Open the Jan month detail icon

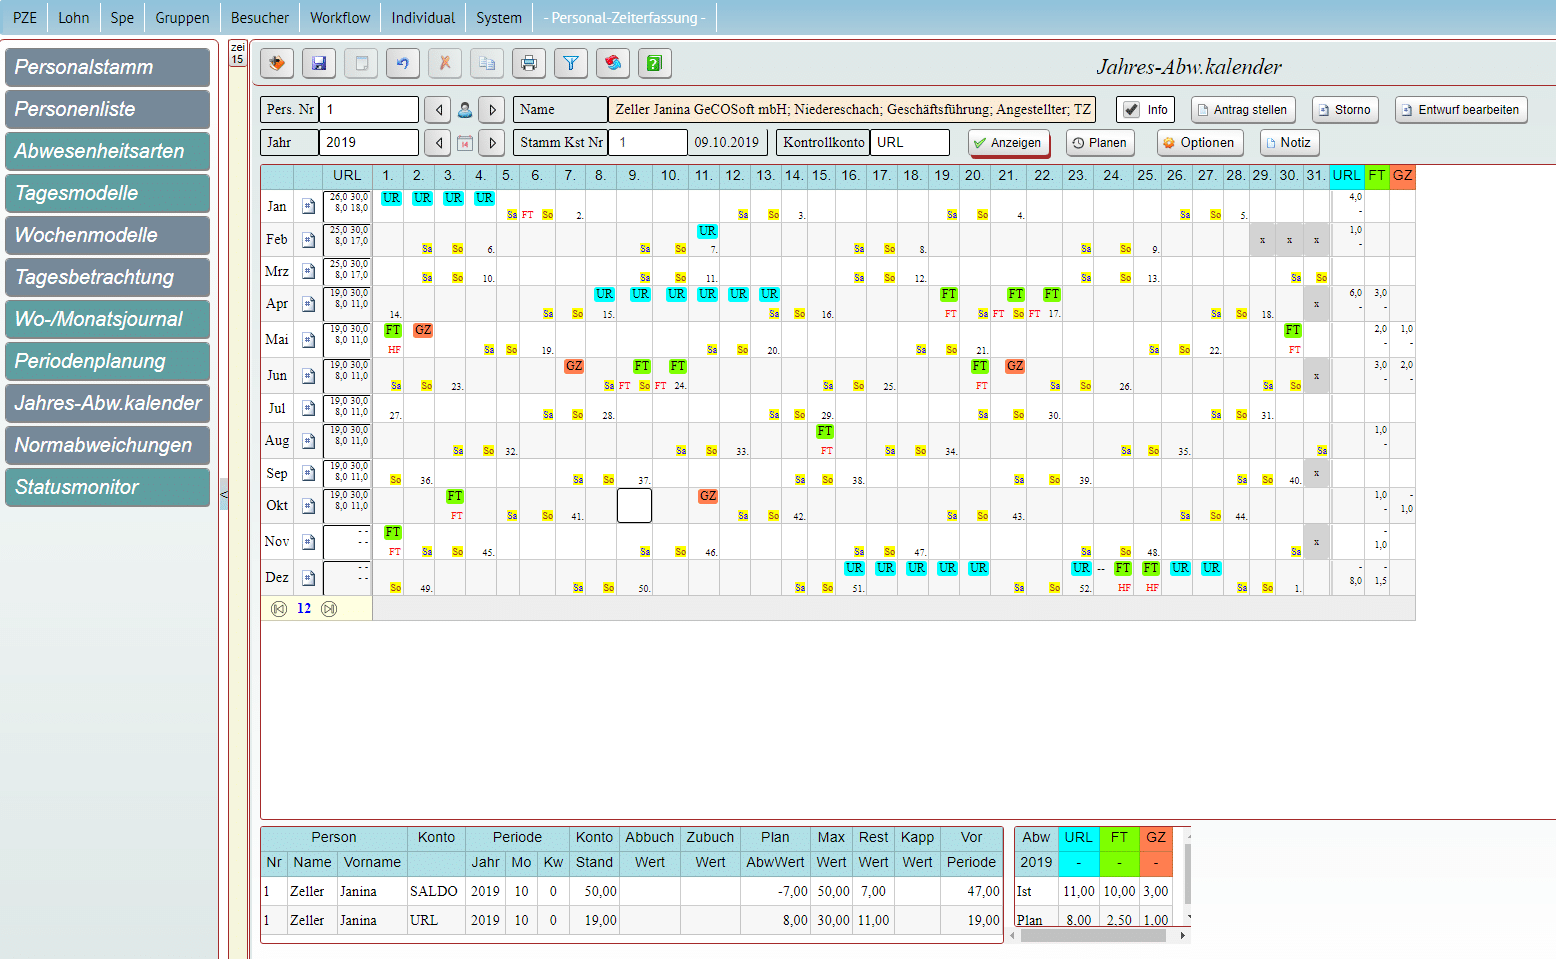(308, 207)
